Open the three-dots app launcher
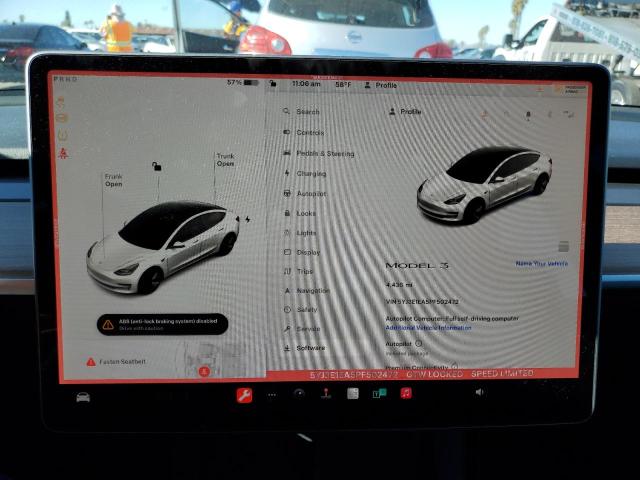This screenshot has width=640, height=480. click(x=272, y=395)
